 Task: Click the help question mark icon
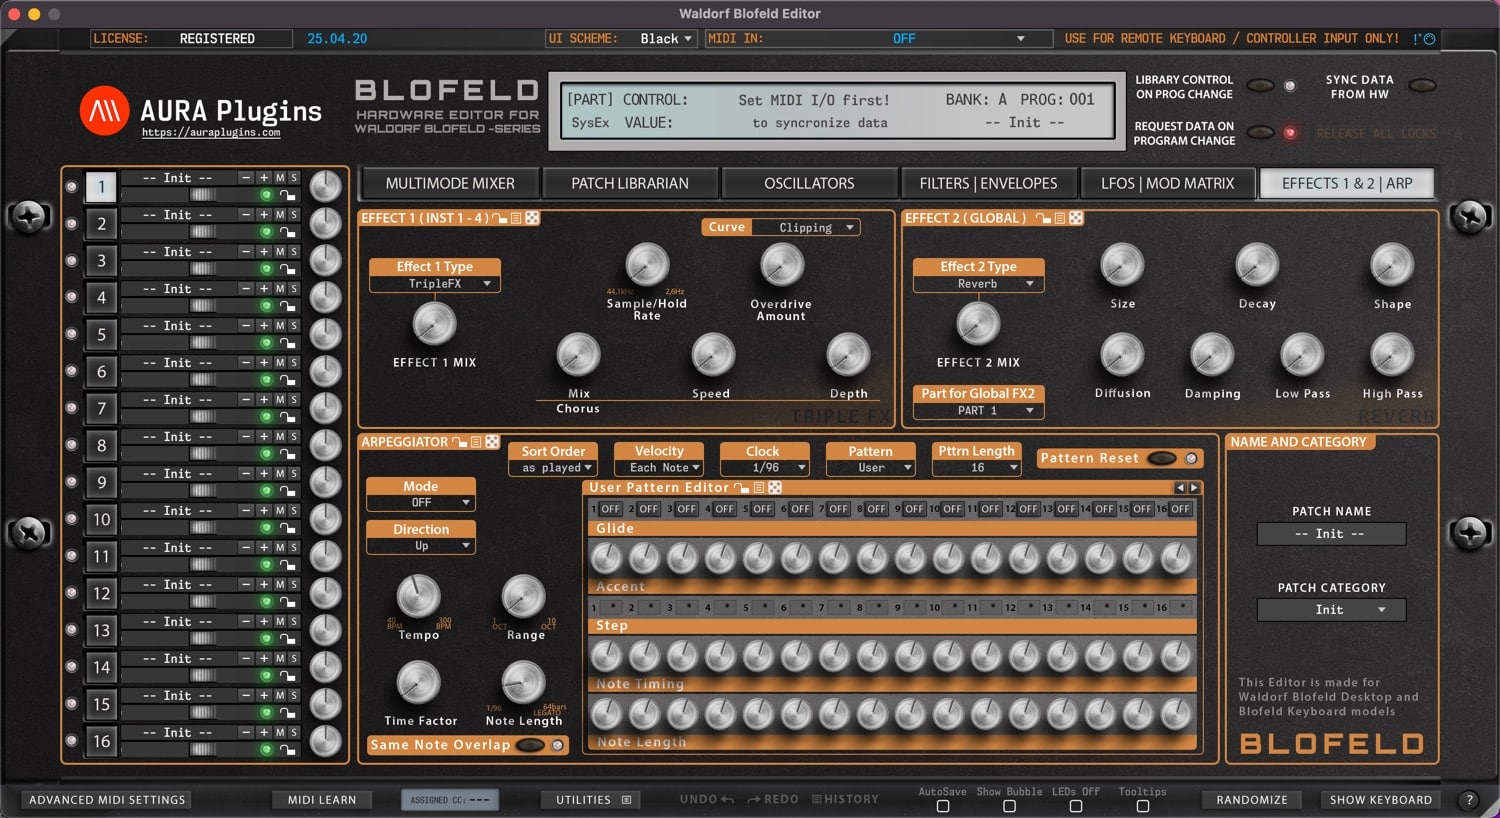(x=1468, y=800)
